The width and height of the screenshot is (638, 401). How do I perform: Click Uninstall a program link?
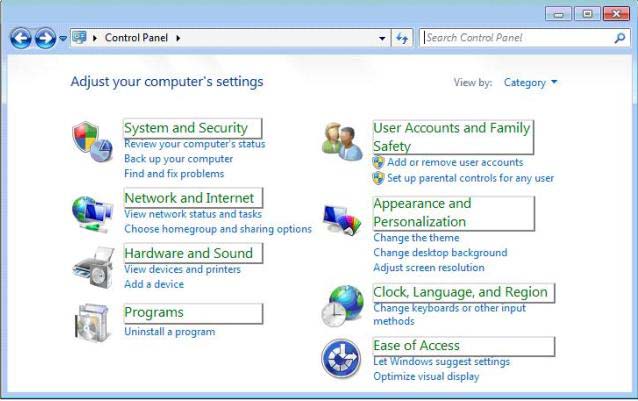170,332
